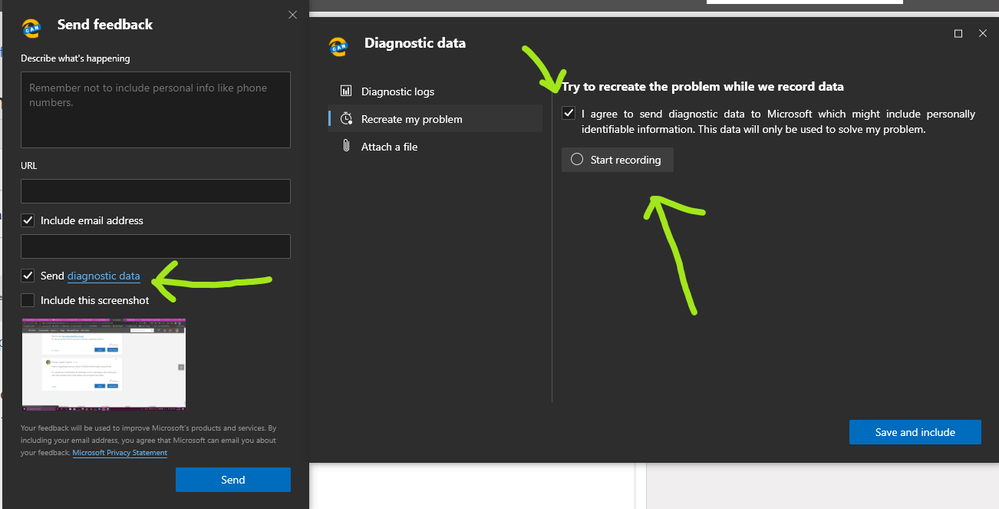
Task: Click the Send button
Action: [x=233, y=480]
